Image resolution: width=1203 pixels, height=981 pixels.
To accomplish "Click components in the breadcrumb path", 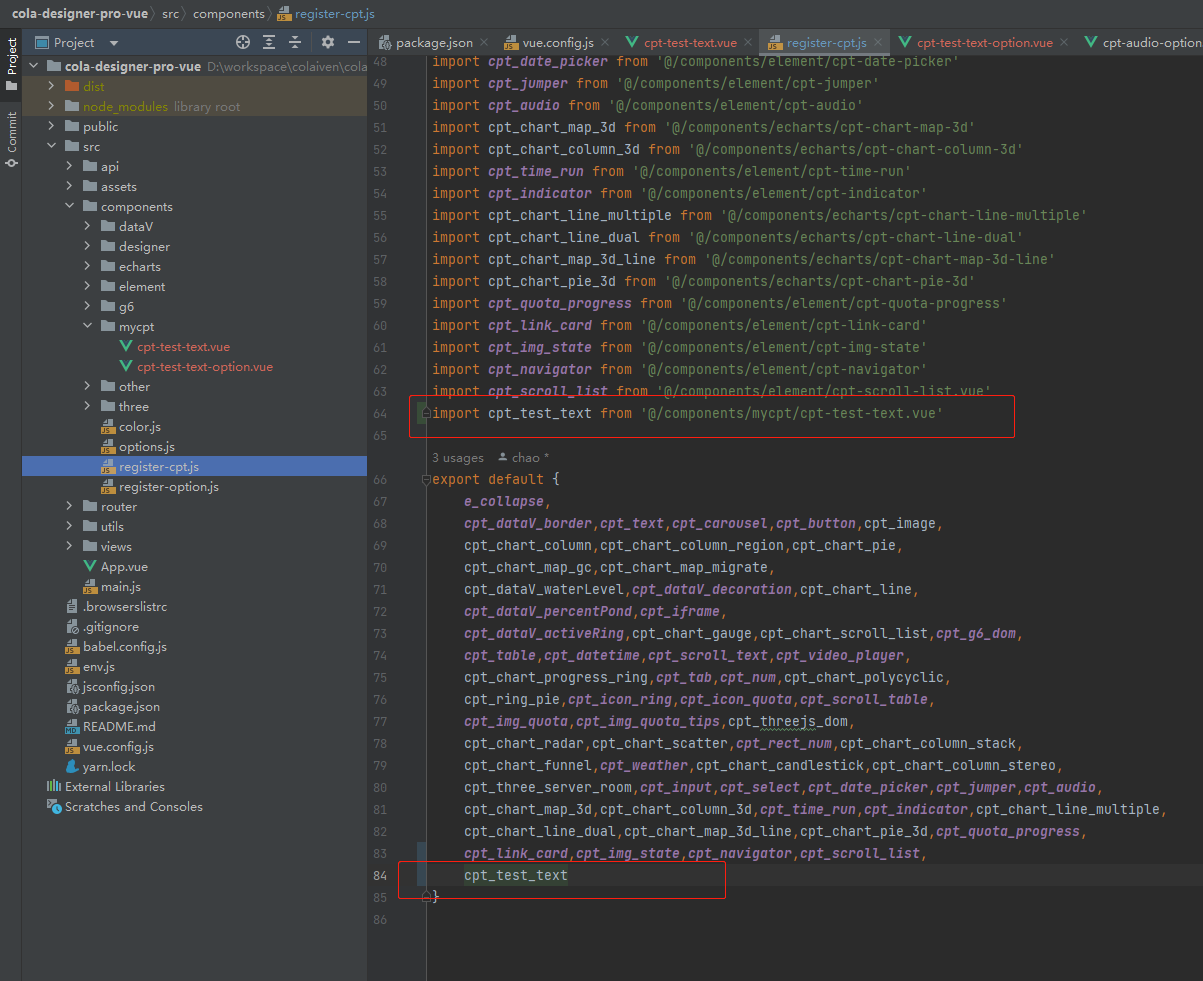I will click(x=228, y=14).
